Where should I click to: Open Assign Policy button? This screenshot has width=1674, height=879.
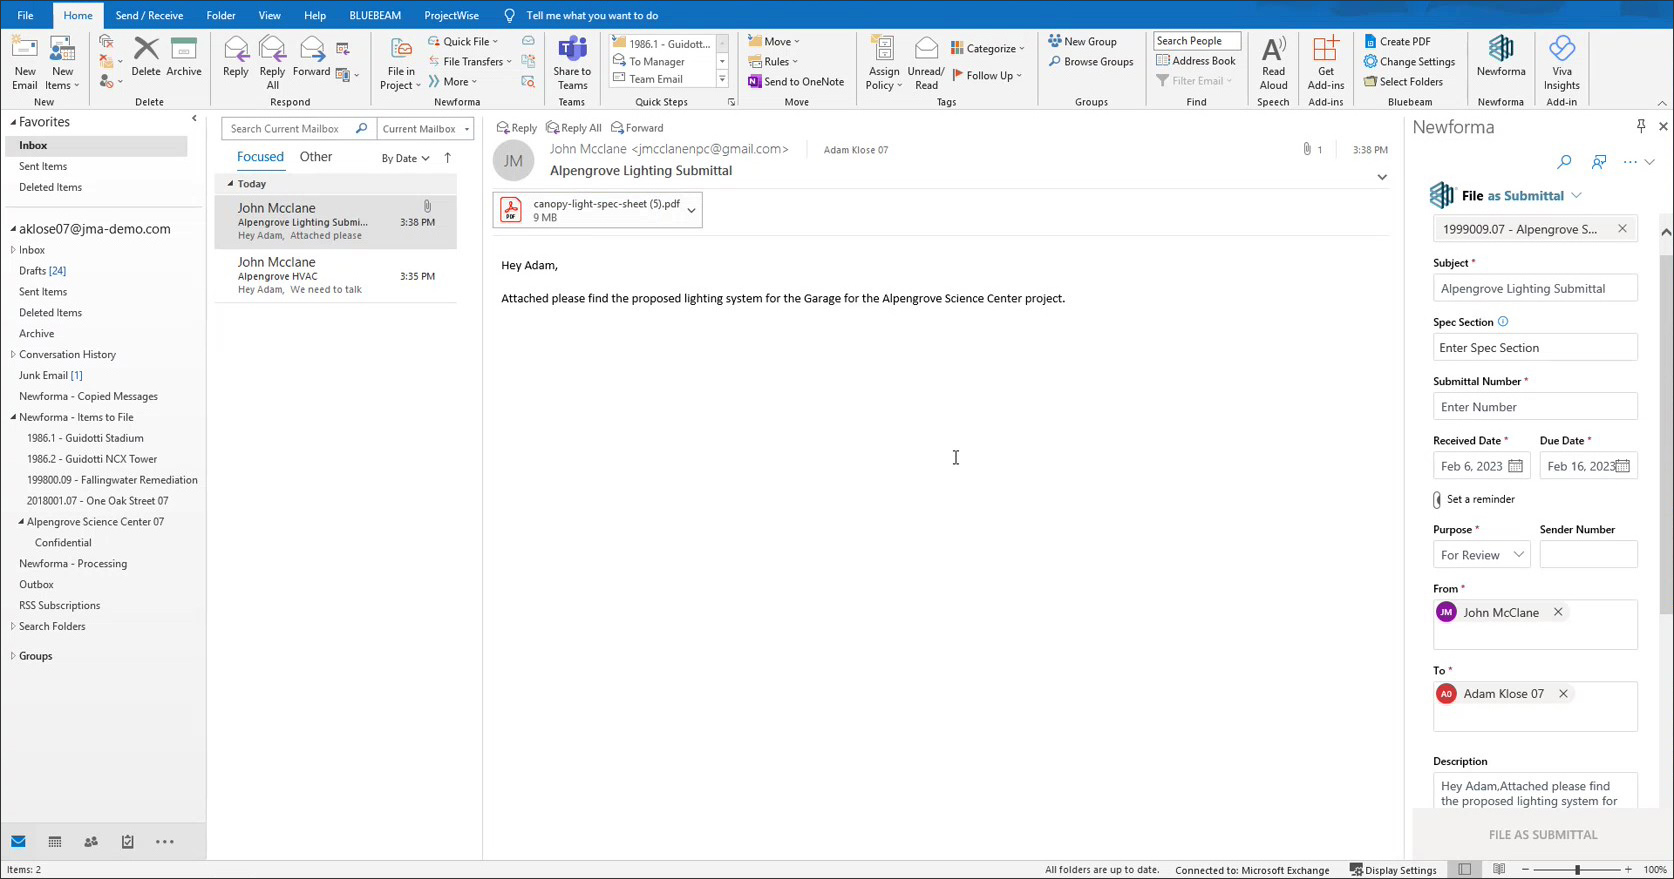884,63
